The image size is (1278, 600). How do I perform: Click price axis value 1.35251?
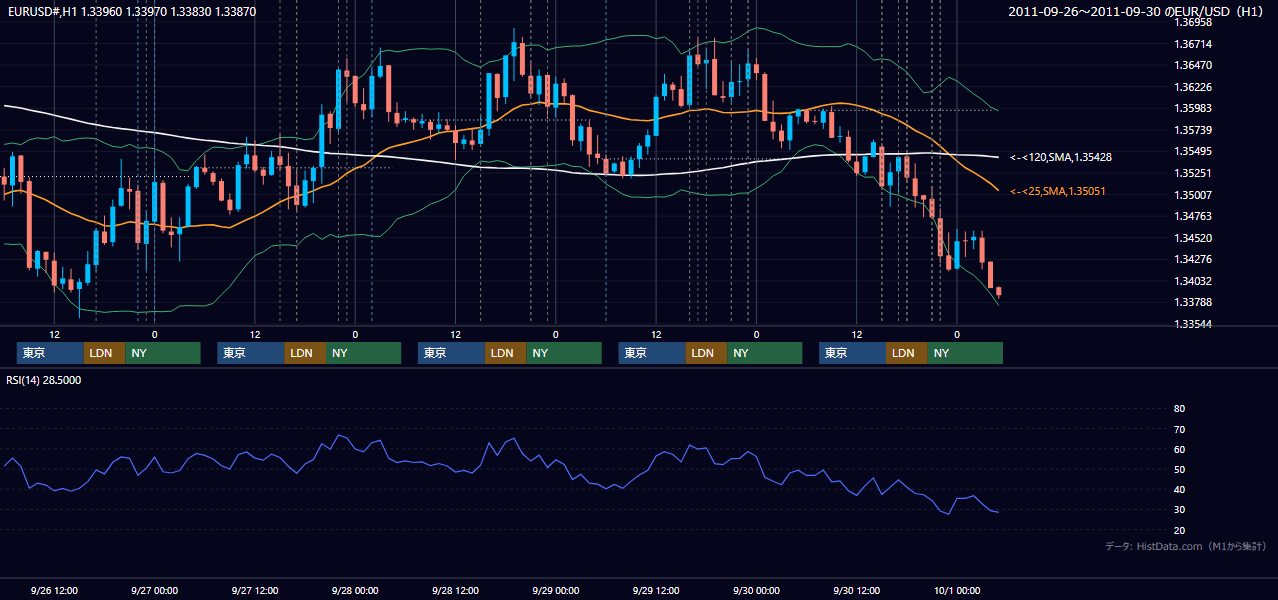tap(1192, 173)
